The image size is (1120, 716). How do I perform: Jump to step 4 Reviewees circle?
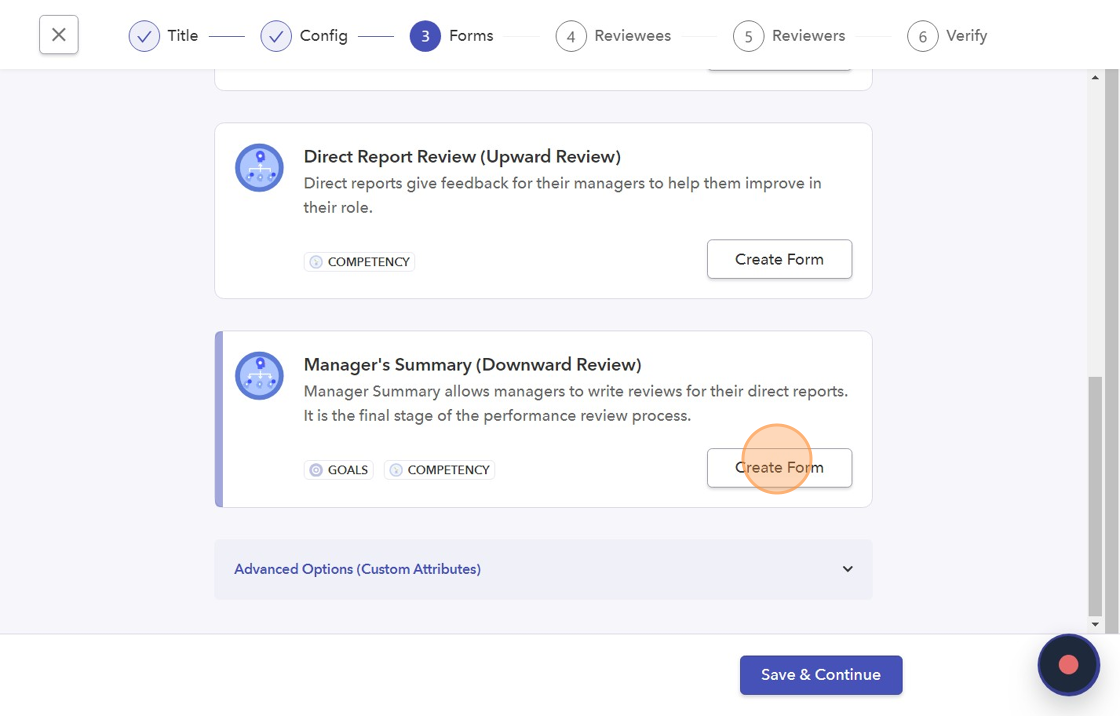[571, 36]
